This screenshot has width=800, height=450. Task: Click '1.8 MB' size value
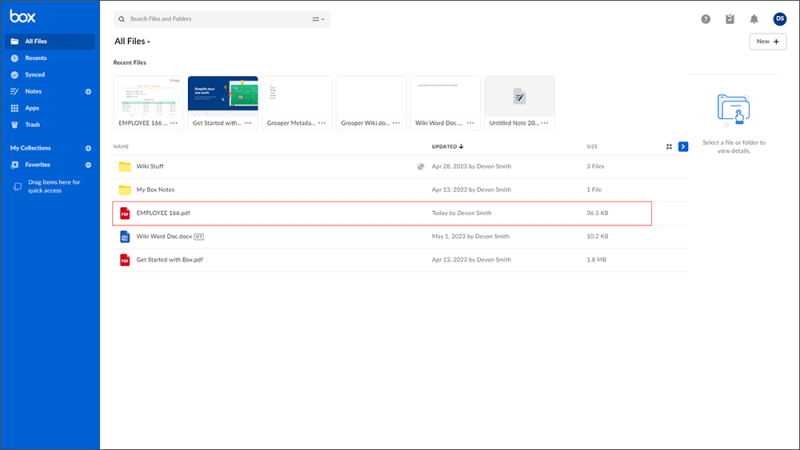(x=596, y=260)
